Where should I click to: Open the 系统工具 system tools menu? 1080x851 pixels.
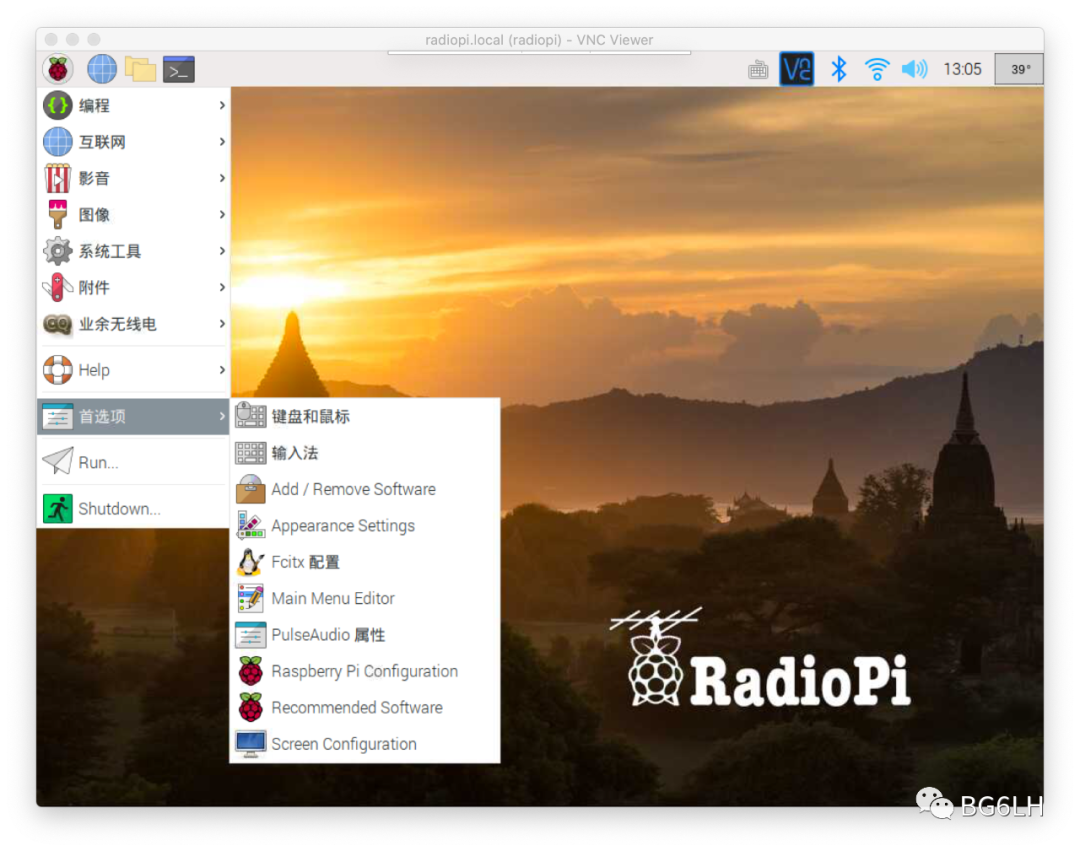134,251
